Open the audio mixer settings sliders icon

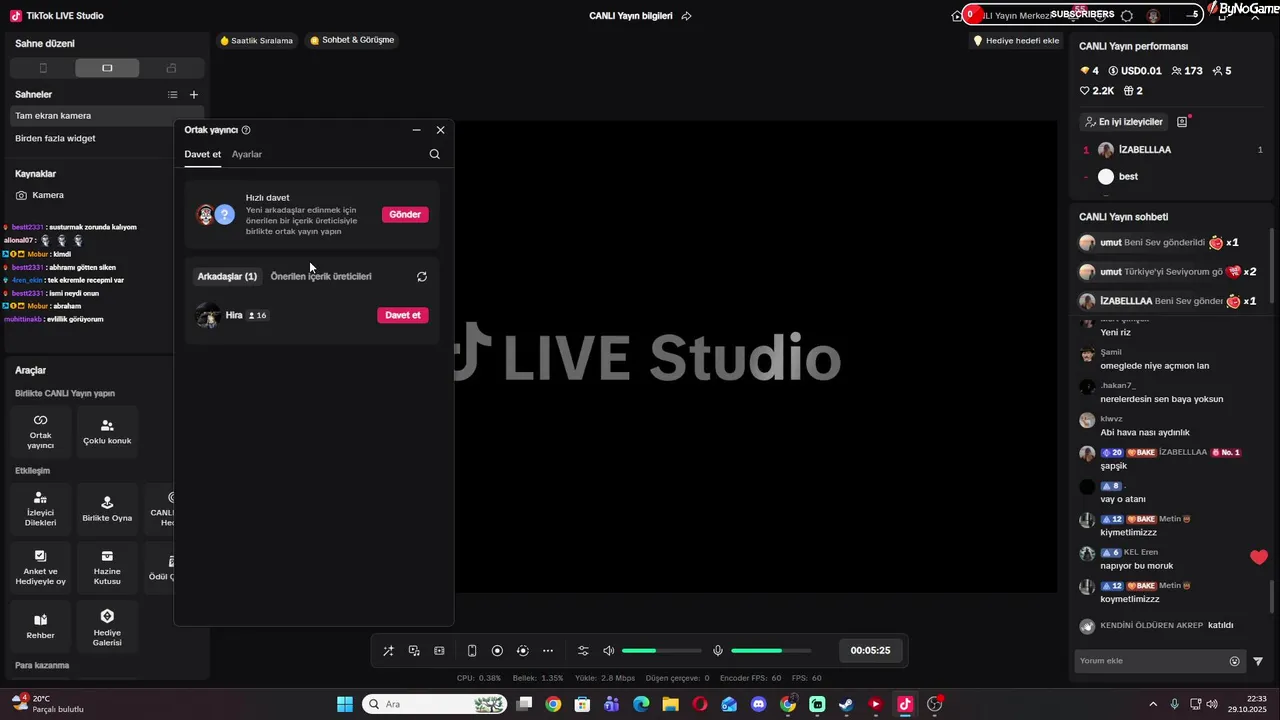pos(583,651)
